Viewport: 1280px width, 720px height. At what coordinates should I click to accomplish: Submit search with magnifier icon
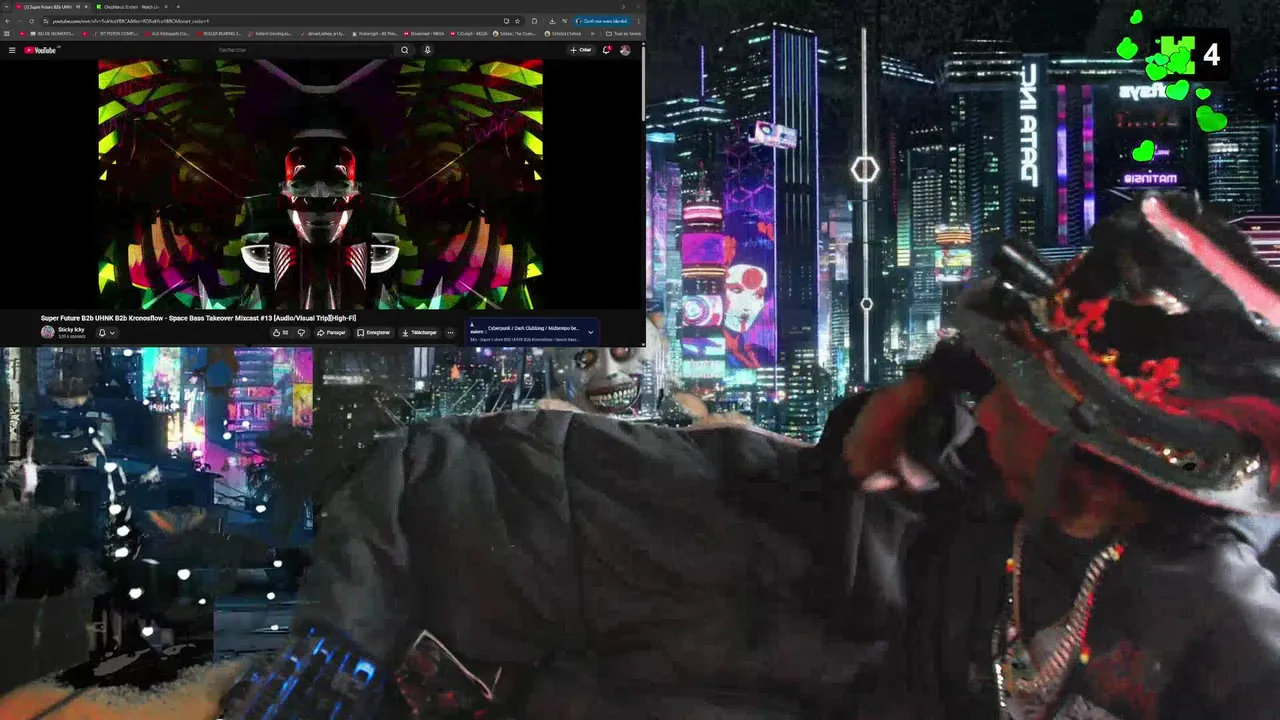tap(404, 50)
